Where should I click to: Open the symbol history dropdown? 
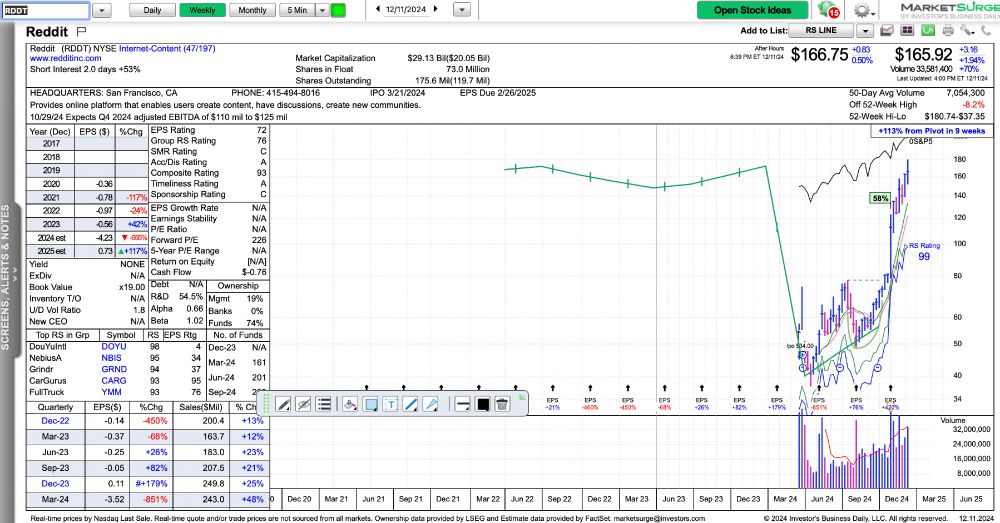pyautogui.click(x=102, y=10)
